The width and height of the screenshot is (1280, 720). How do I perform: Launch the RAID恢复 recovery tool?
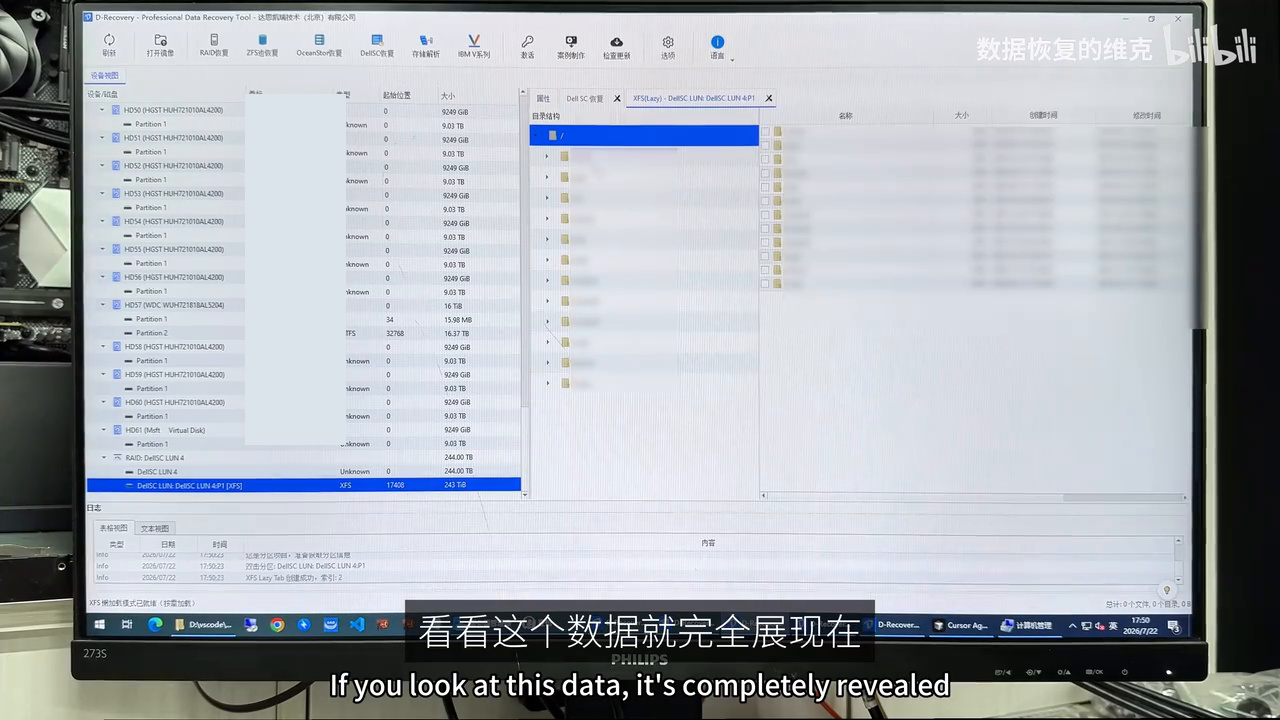tap(214, 45)
